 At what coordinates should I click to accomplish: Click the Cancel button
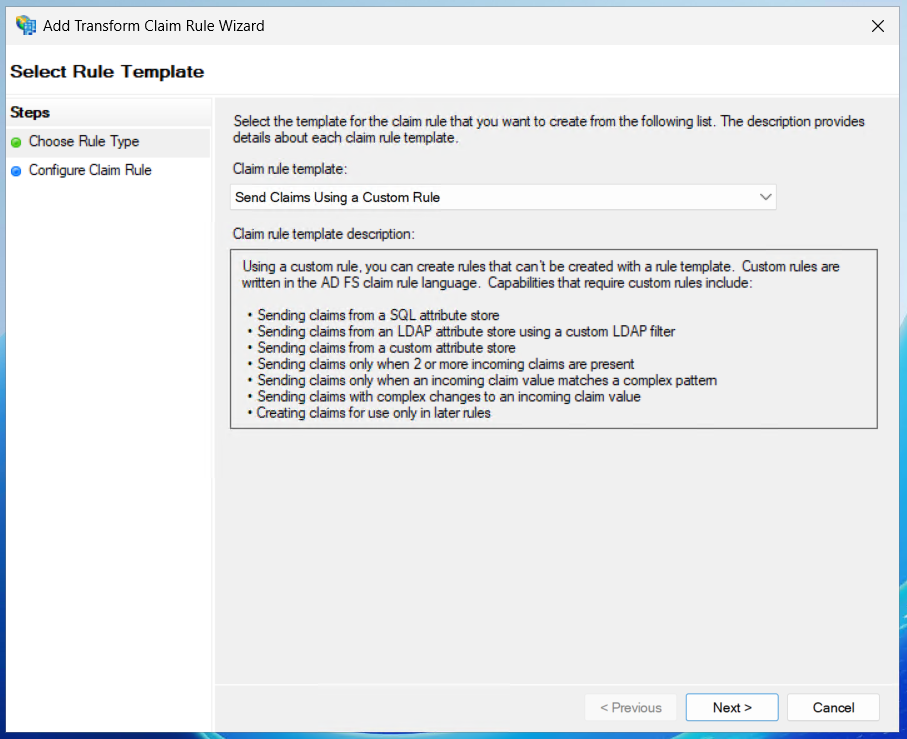point(833,707)
